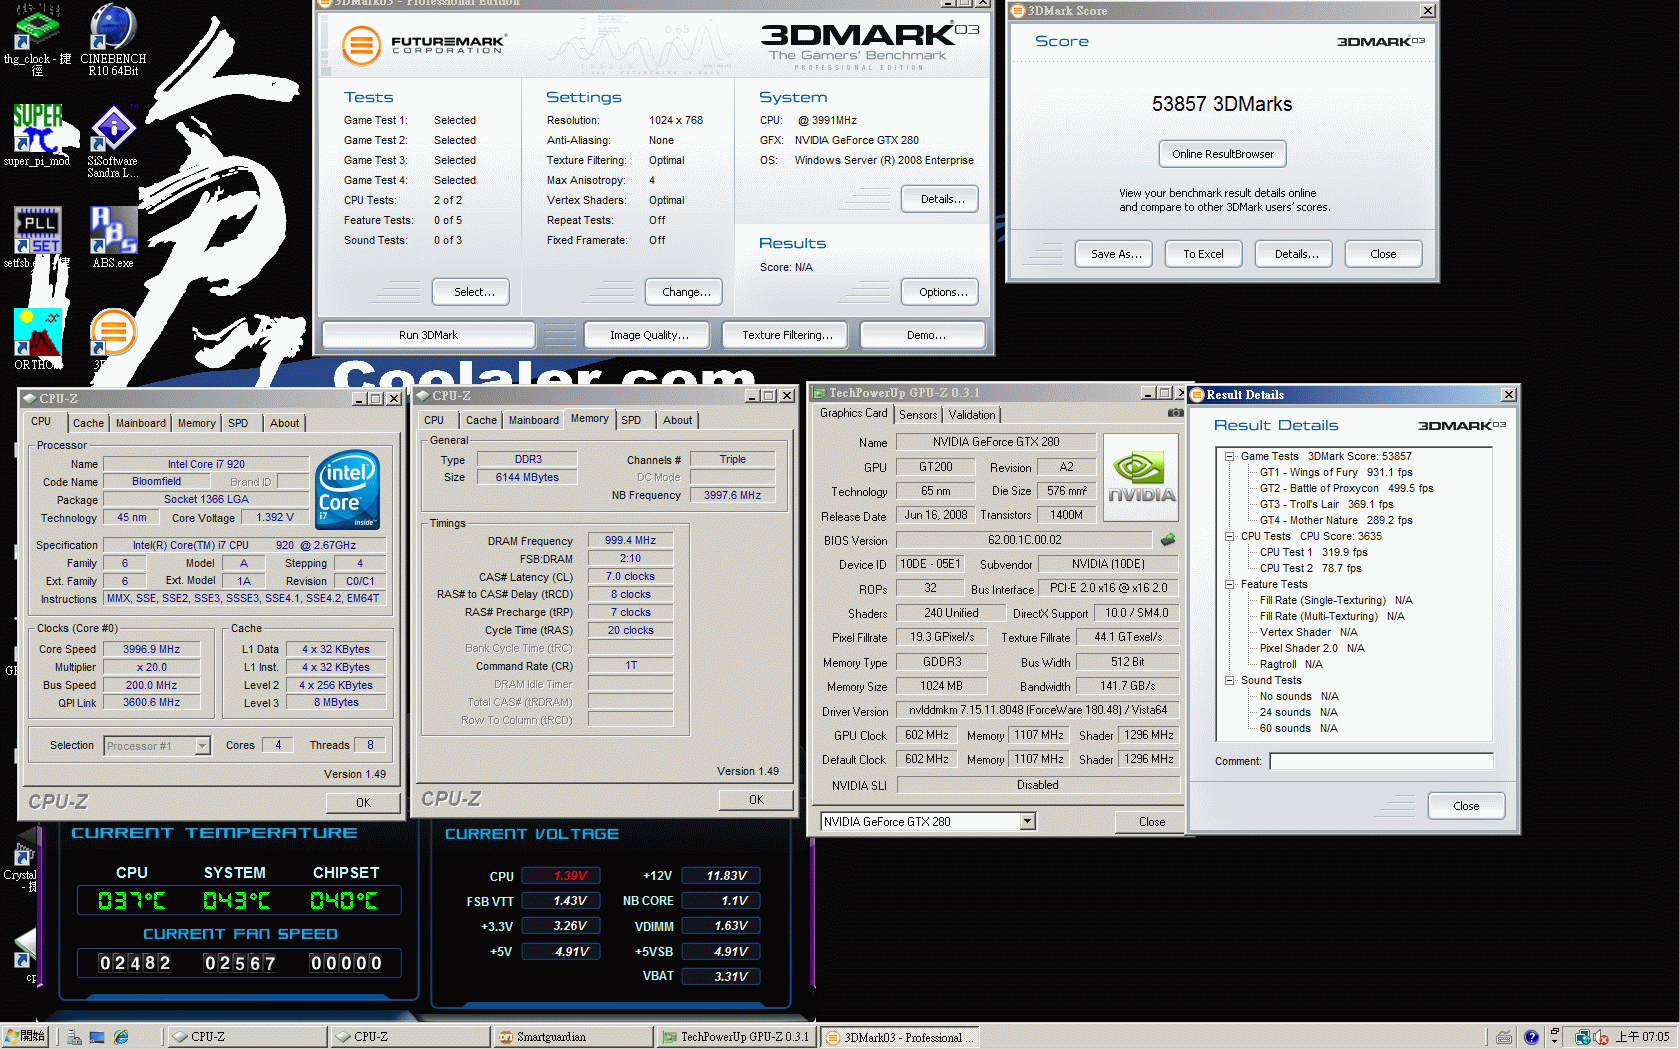Image resolution: width=1680 pixels, height=1050 pixels.
Task: Open the CINEBENCH R10 64Bit shortcut
Action: pyautogui.click(x=113, y=40)
